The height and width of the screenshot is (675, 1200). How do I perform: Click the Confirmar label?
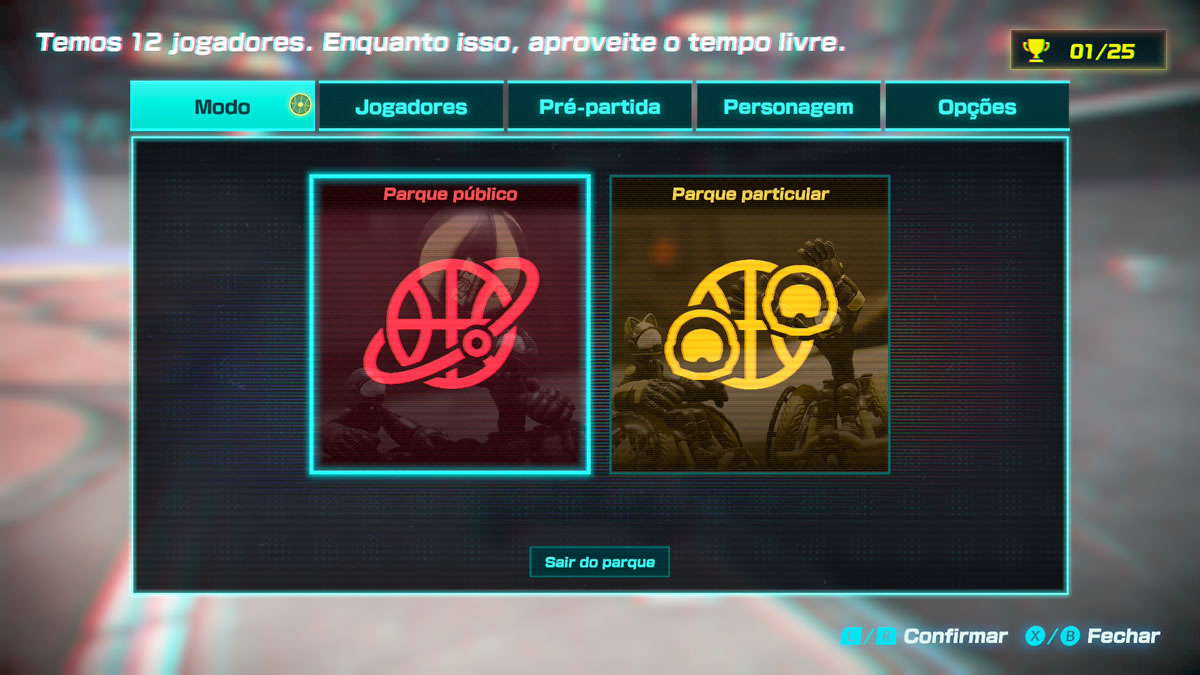pos(956,636)
